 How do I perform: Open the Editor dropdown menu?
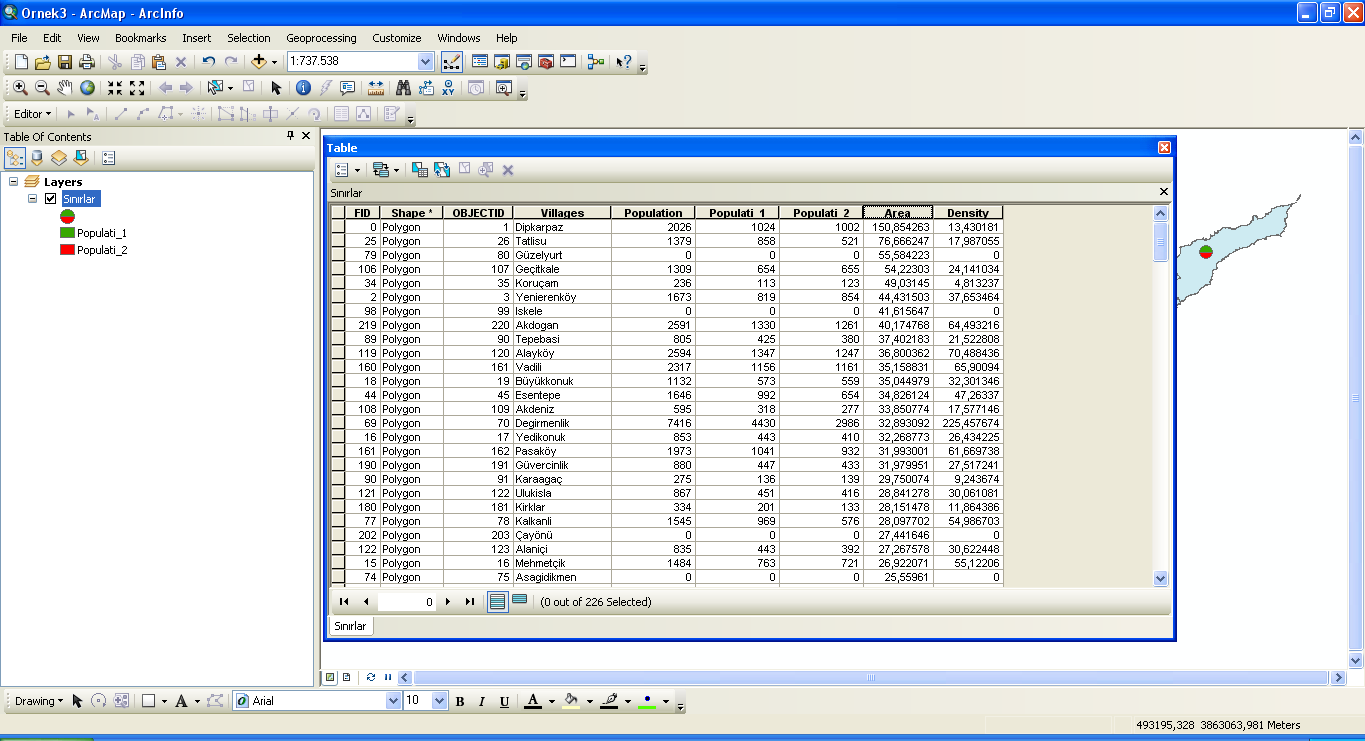(x=33, y=114)
